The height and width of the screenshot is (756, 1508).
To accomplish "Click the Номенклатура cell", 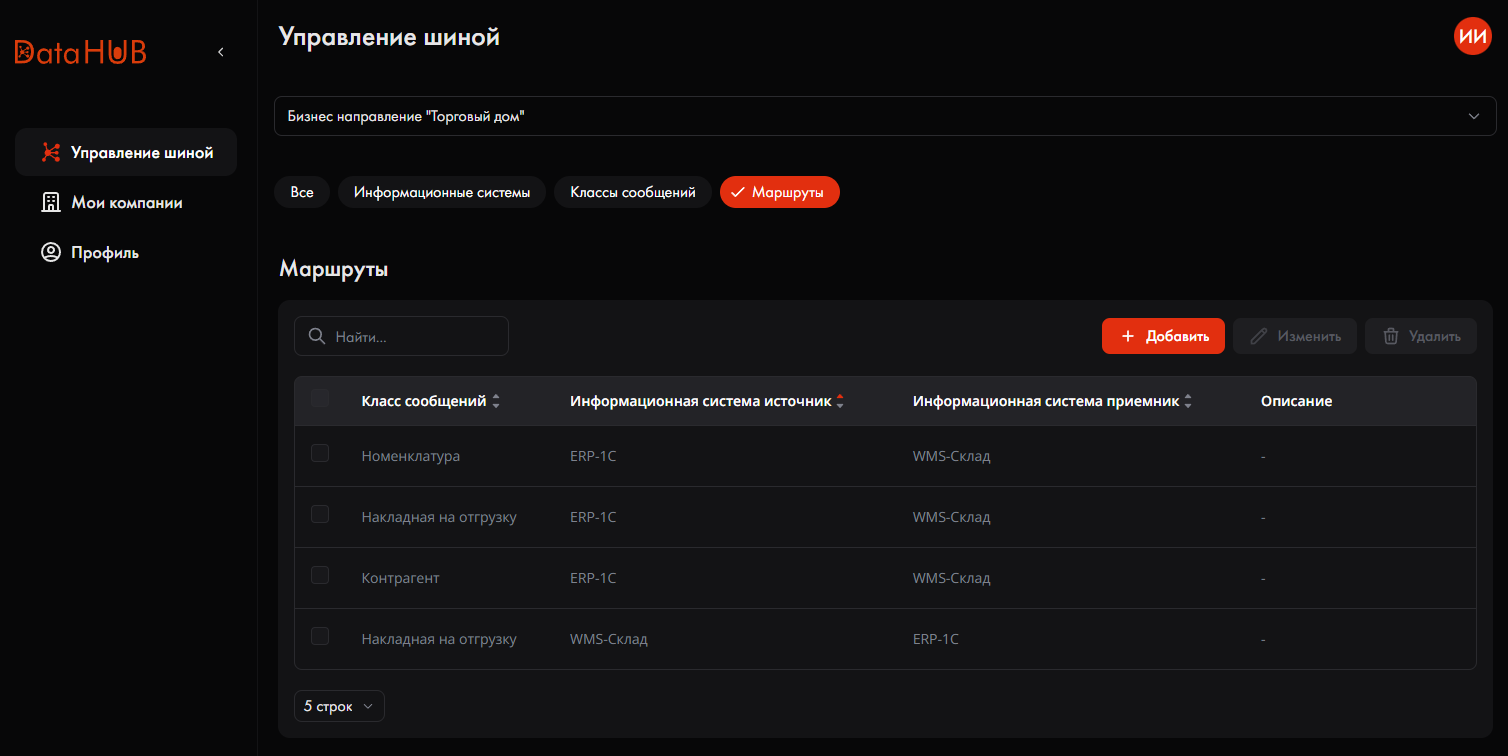I will point(411,456).
